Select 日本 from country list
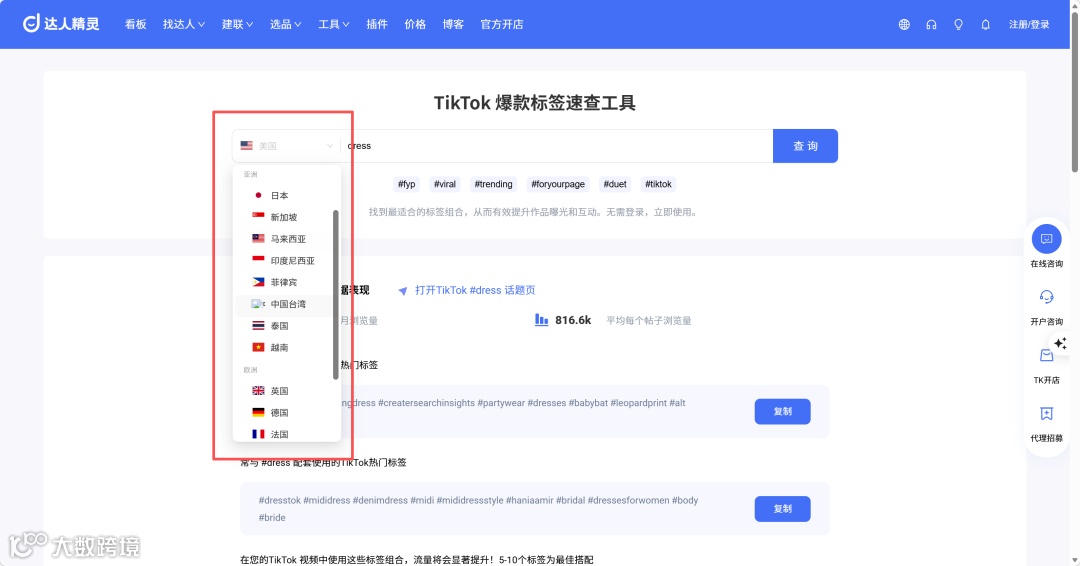Viewport: 1080px width, 566px height. [288, 196]
